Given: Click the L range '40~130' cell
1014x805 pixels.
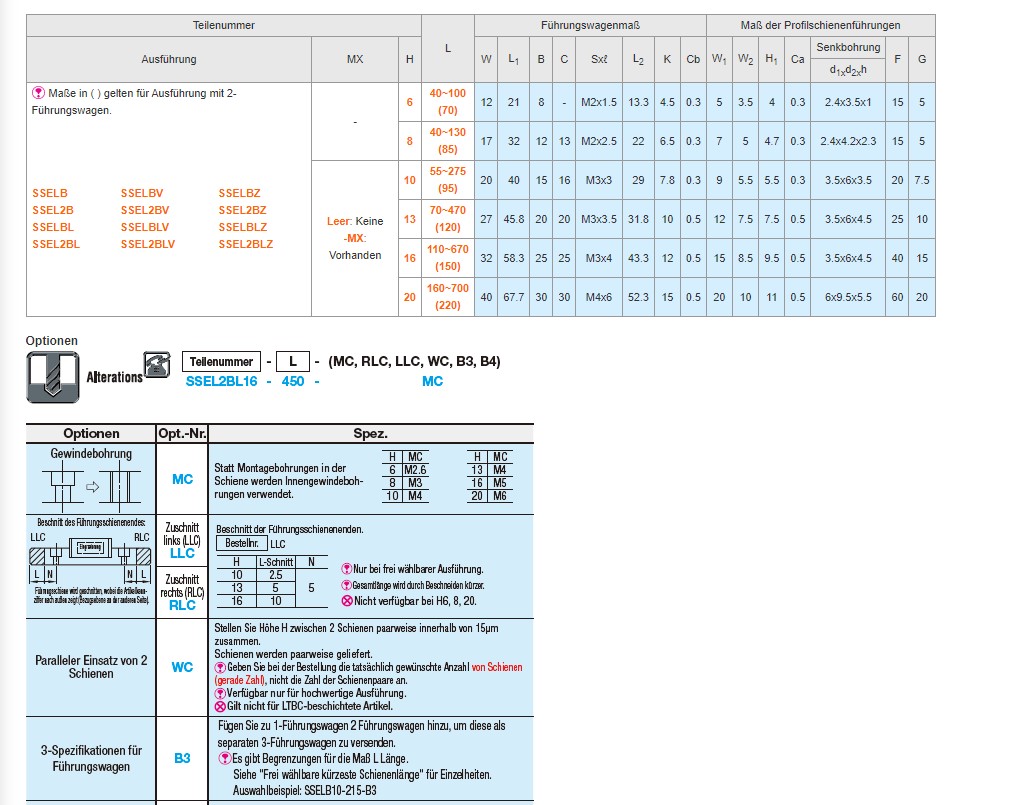Looking at the screenshot, I should coord(448,141).
